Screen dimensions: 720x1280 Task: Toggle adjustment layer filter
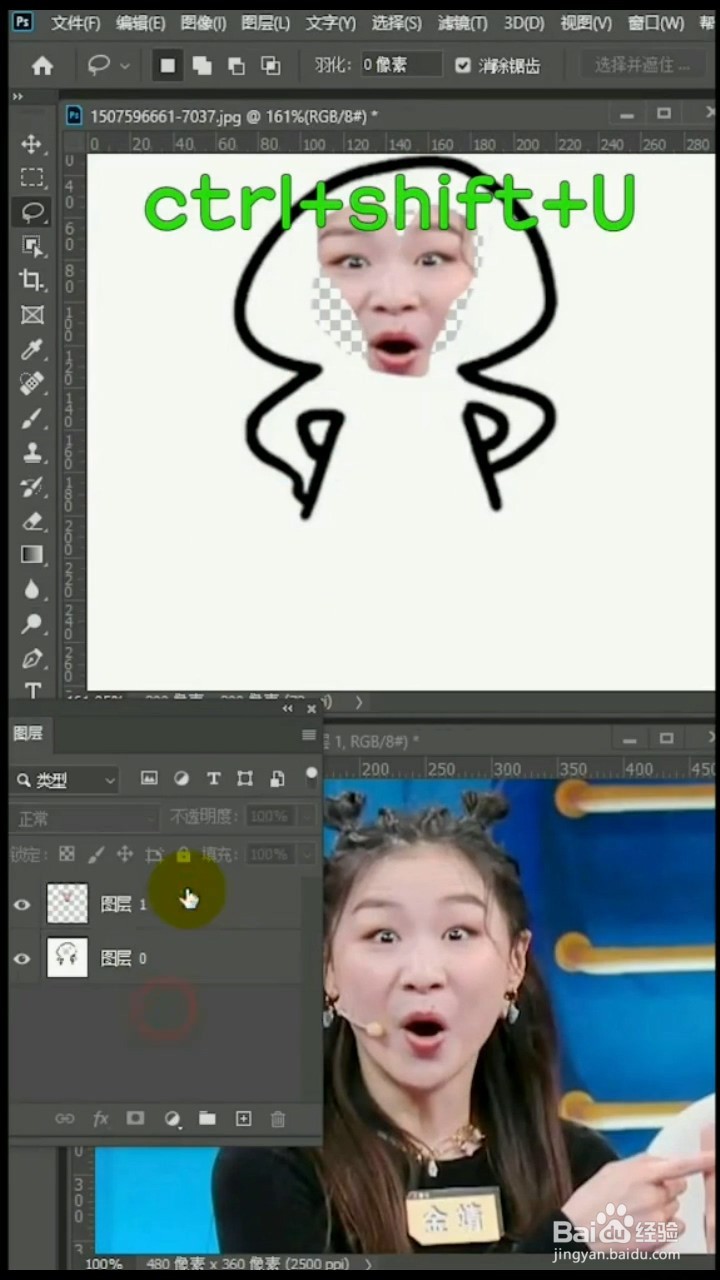pos(181,778)
